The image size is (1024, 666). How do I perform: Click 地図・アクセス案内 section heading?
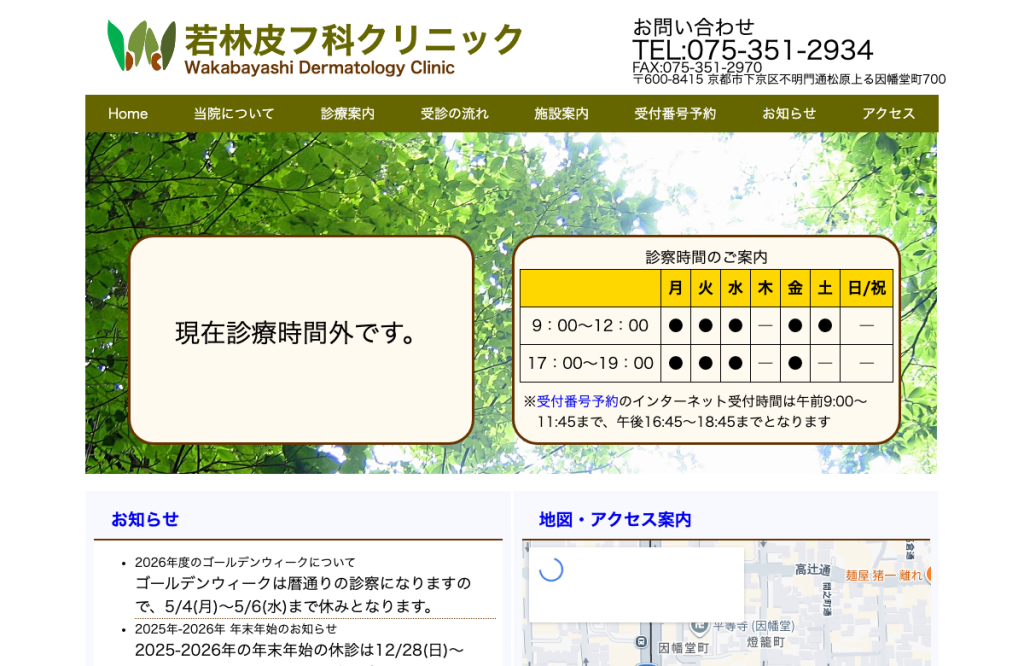pyautogui.click(x=615, y=519)
